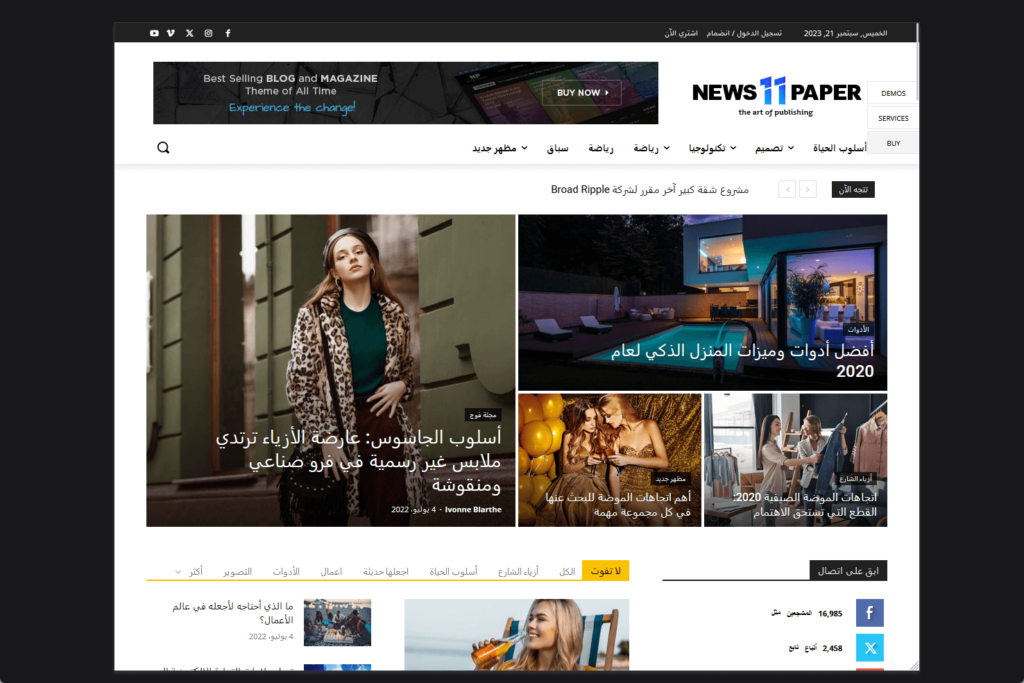The height and width of the screenshot is (683, 1024).
Task: Click the DEMOS side button
Action: pyautogui.click(x=893, y=93)
